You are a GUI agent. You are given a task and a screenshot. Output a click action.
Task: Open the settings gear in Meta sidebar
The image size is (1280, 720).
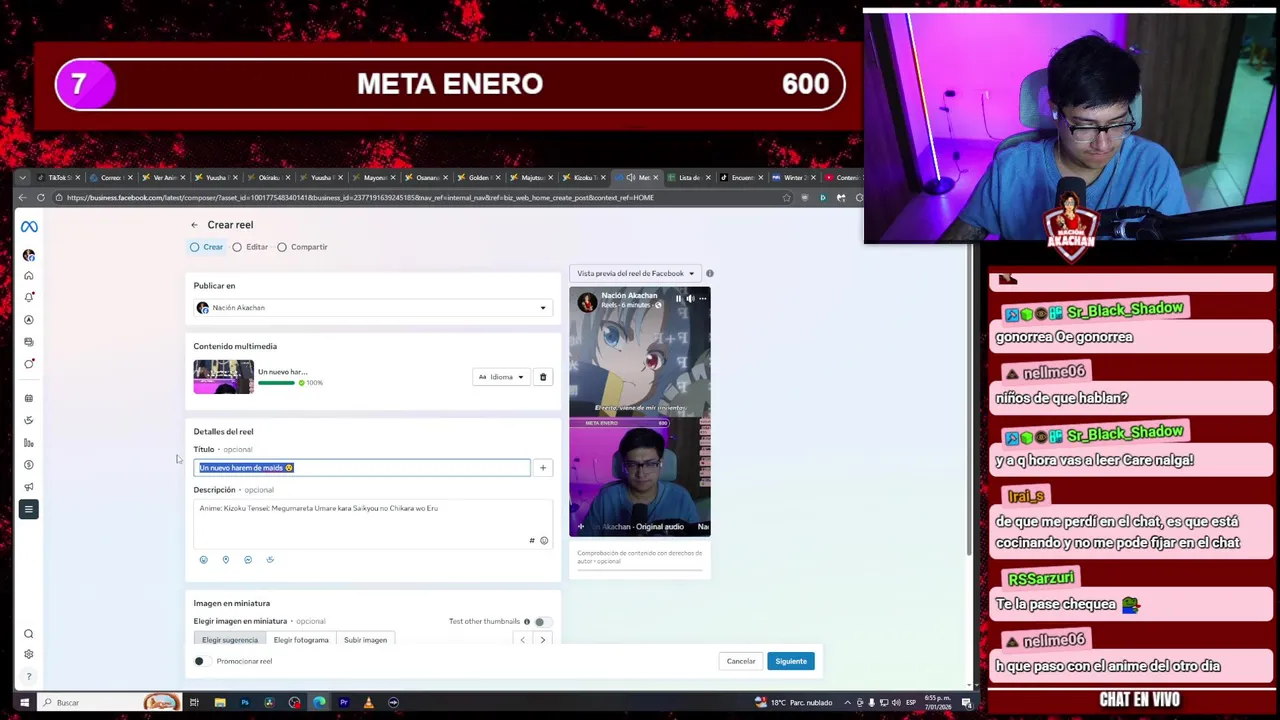point(29,654)
